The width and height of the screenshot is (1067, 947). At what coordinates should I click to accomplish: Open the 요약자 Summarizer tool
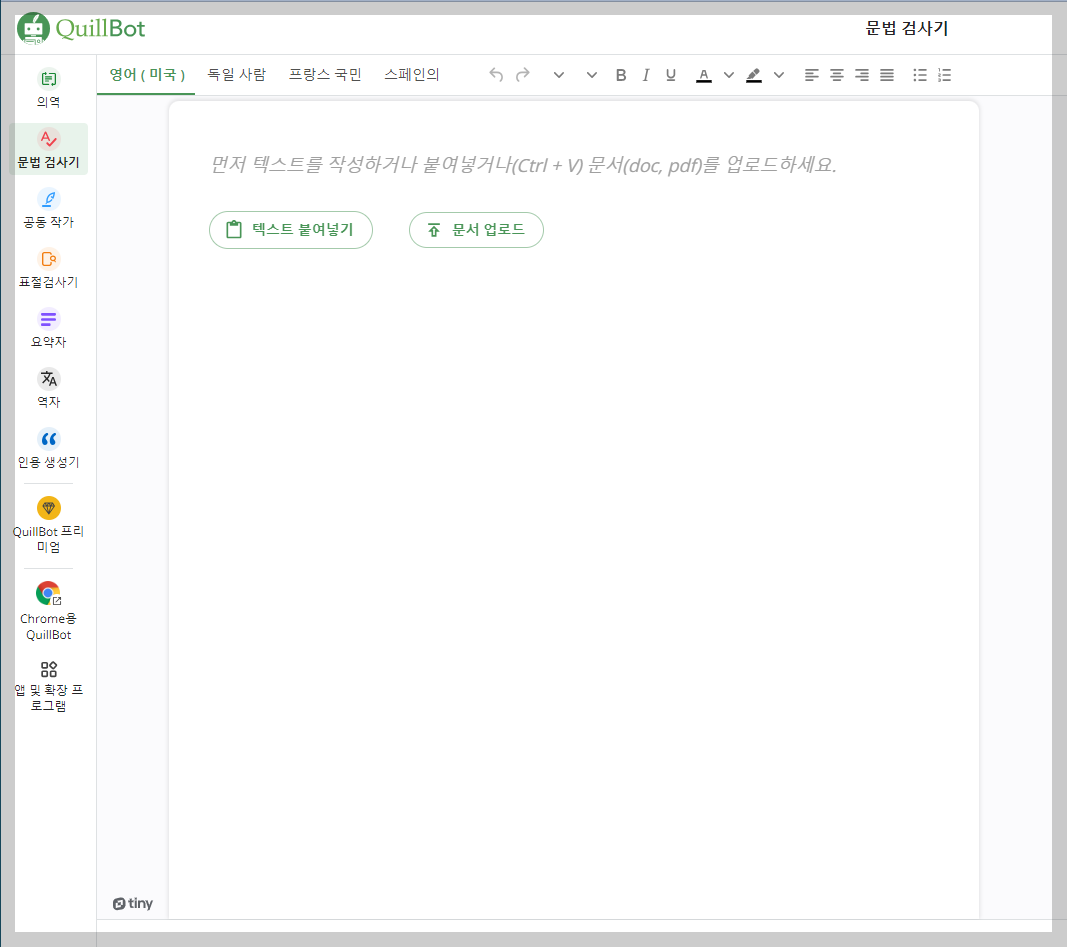[48, 326]
